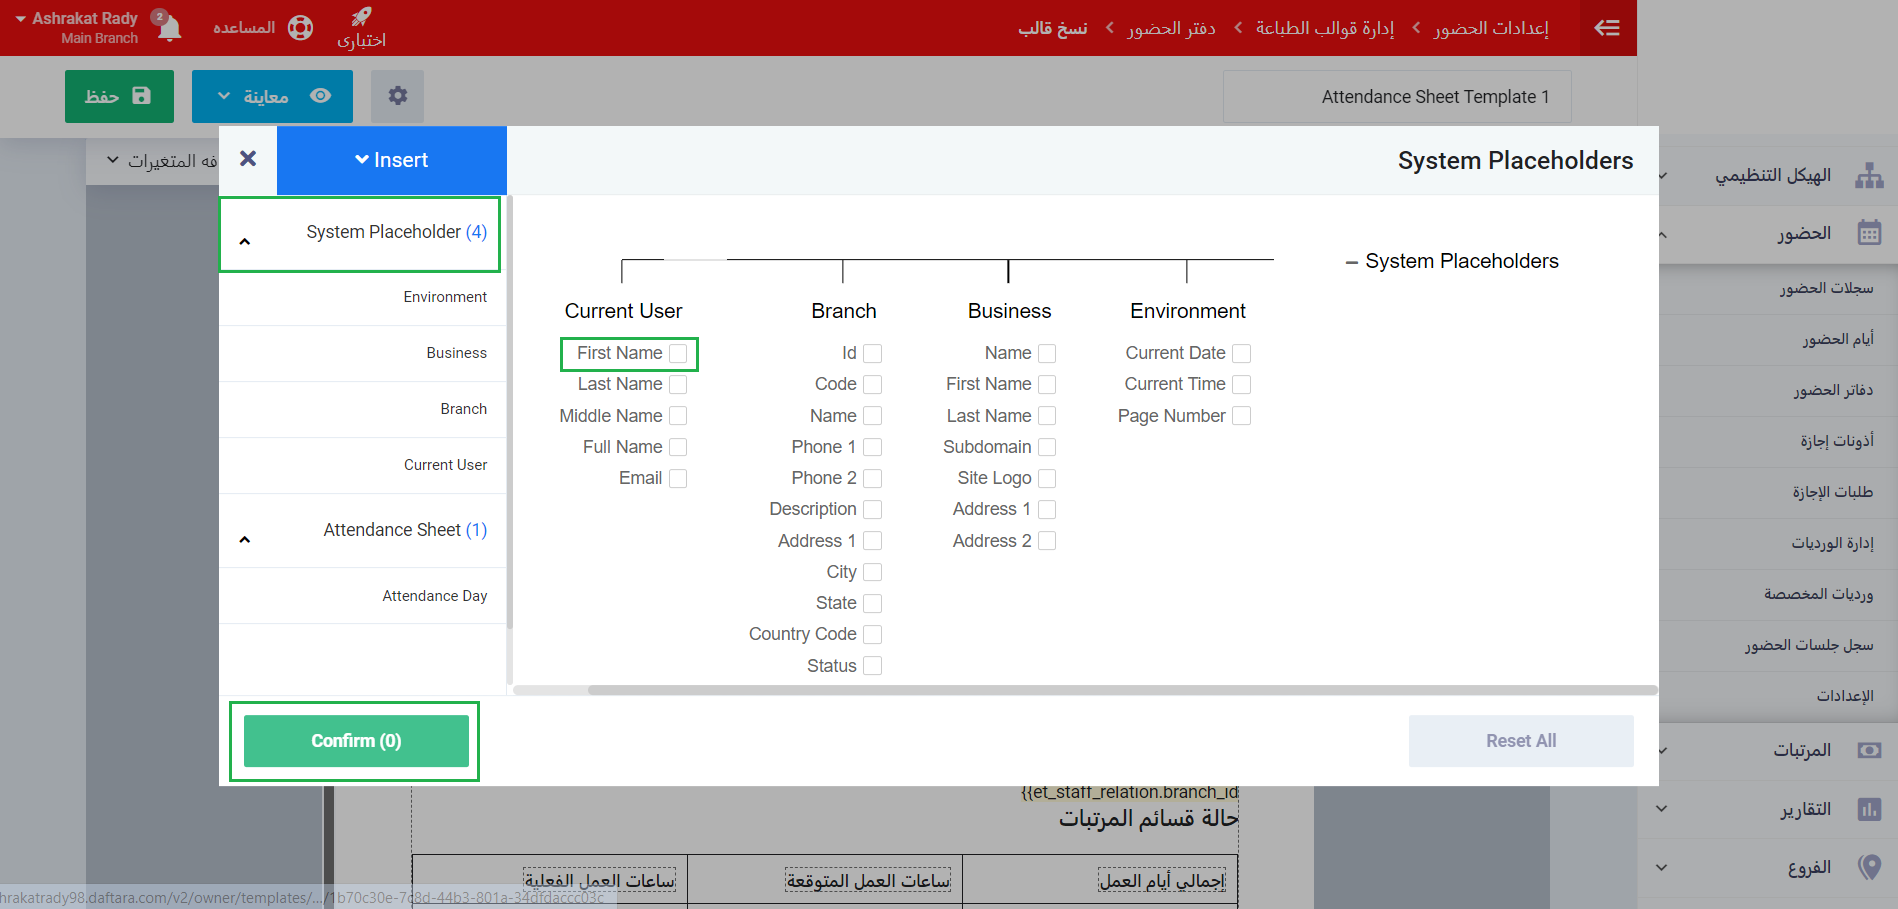Open the Insert dropdown
This screenshot has height=909, width=1898.
(392, 160)
